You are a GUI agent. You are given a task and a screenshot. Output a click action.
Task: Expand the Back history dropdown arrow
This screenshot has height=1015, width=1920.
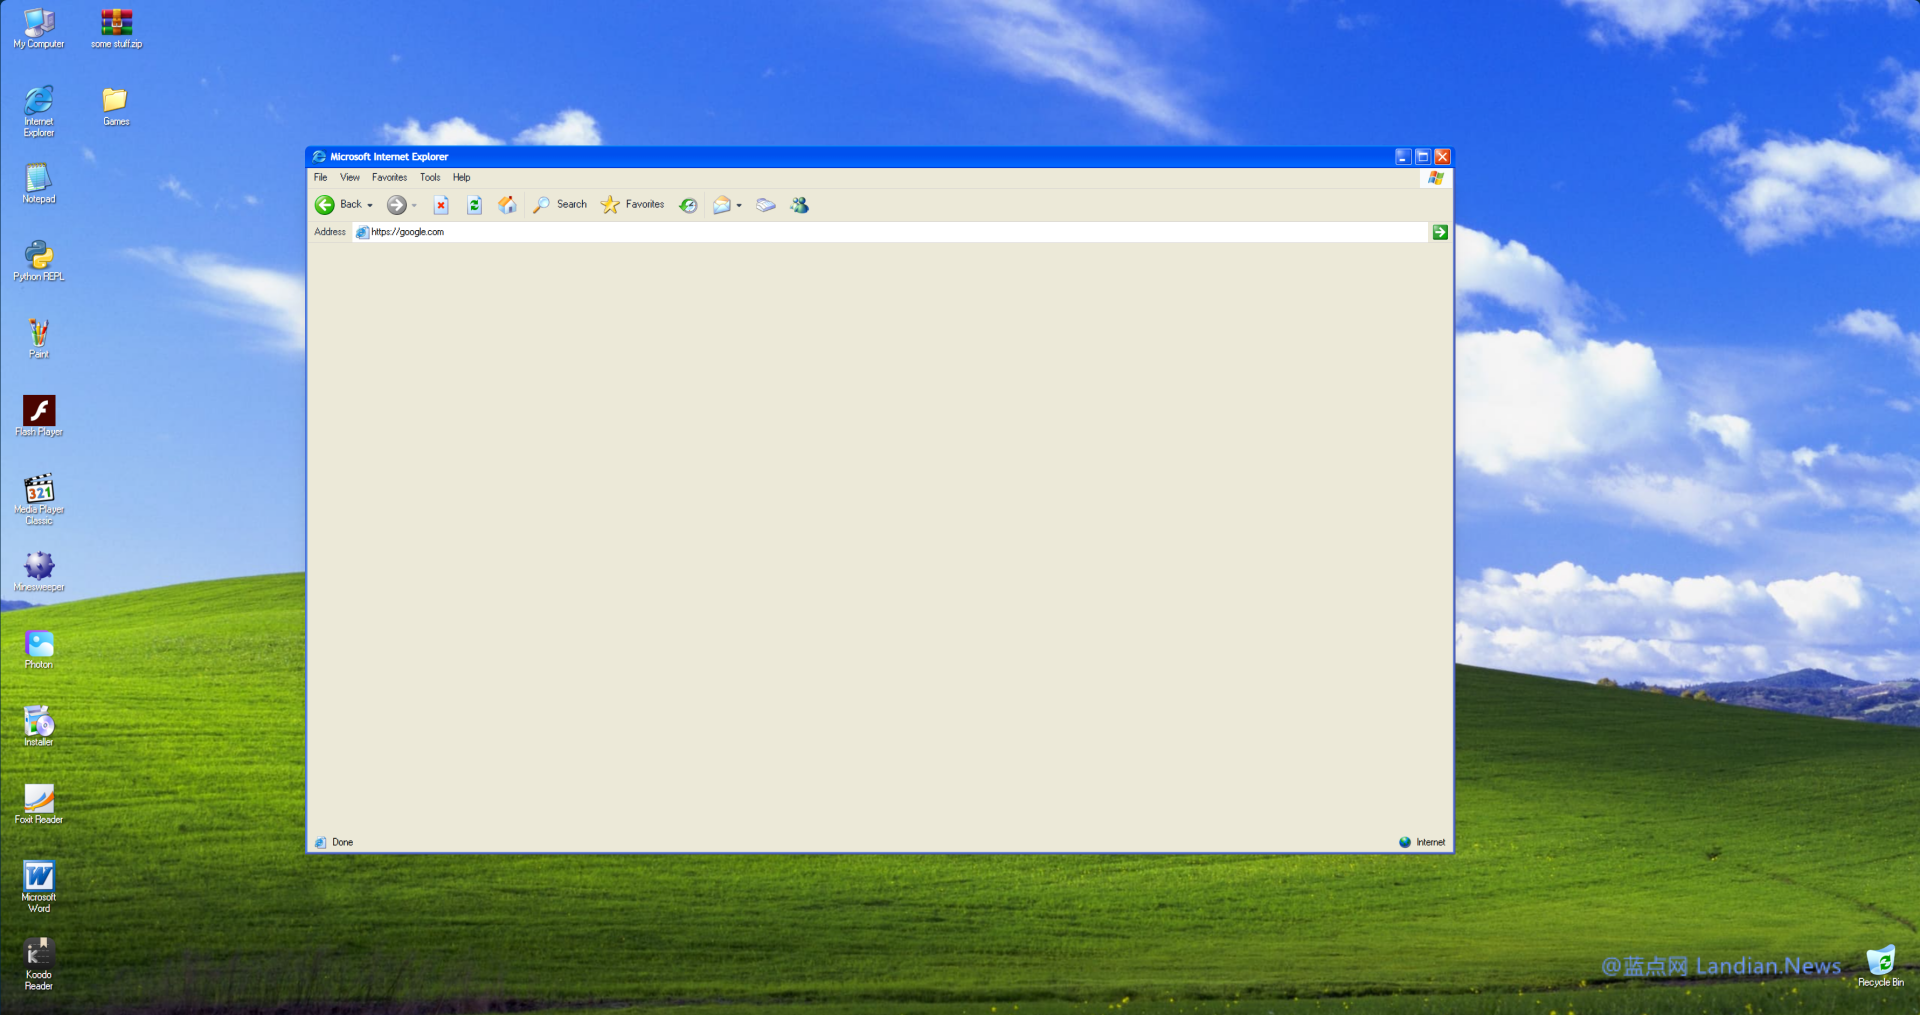[x=370, y=205]
